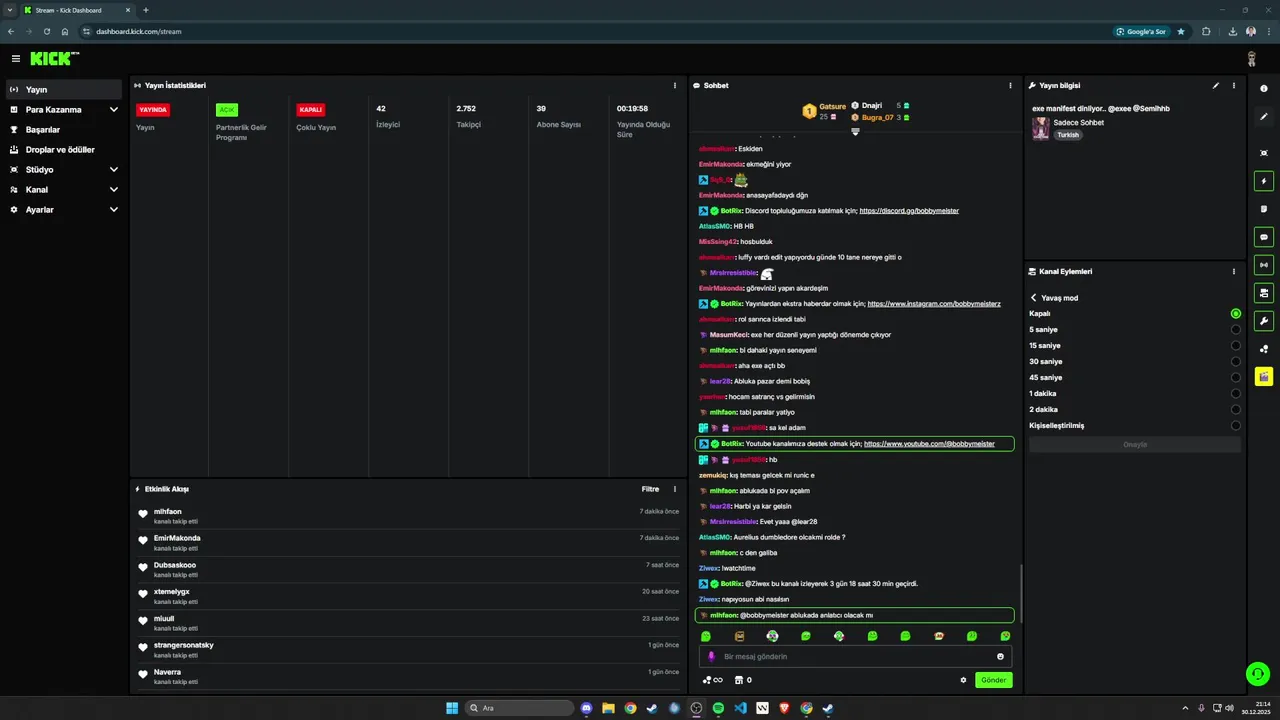This screenshot has width=1280, height=720.
Task: Open Yayın bilgisi panel three-dot menu
Action: tap(1234, 86)
